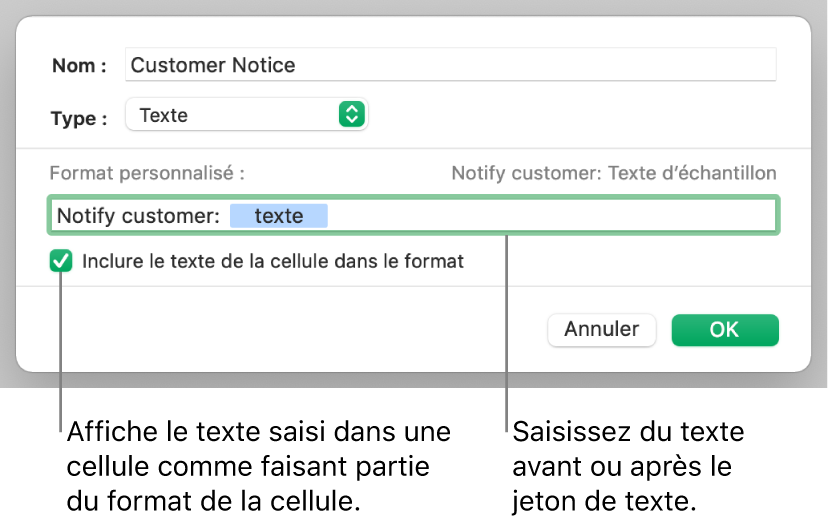This screenshot has width=828, height=529.
Task: Click the green arrows on the Type popup
Action: click(350, 115)
